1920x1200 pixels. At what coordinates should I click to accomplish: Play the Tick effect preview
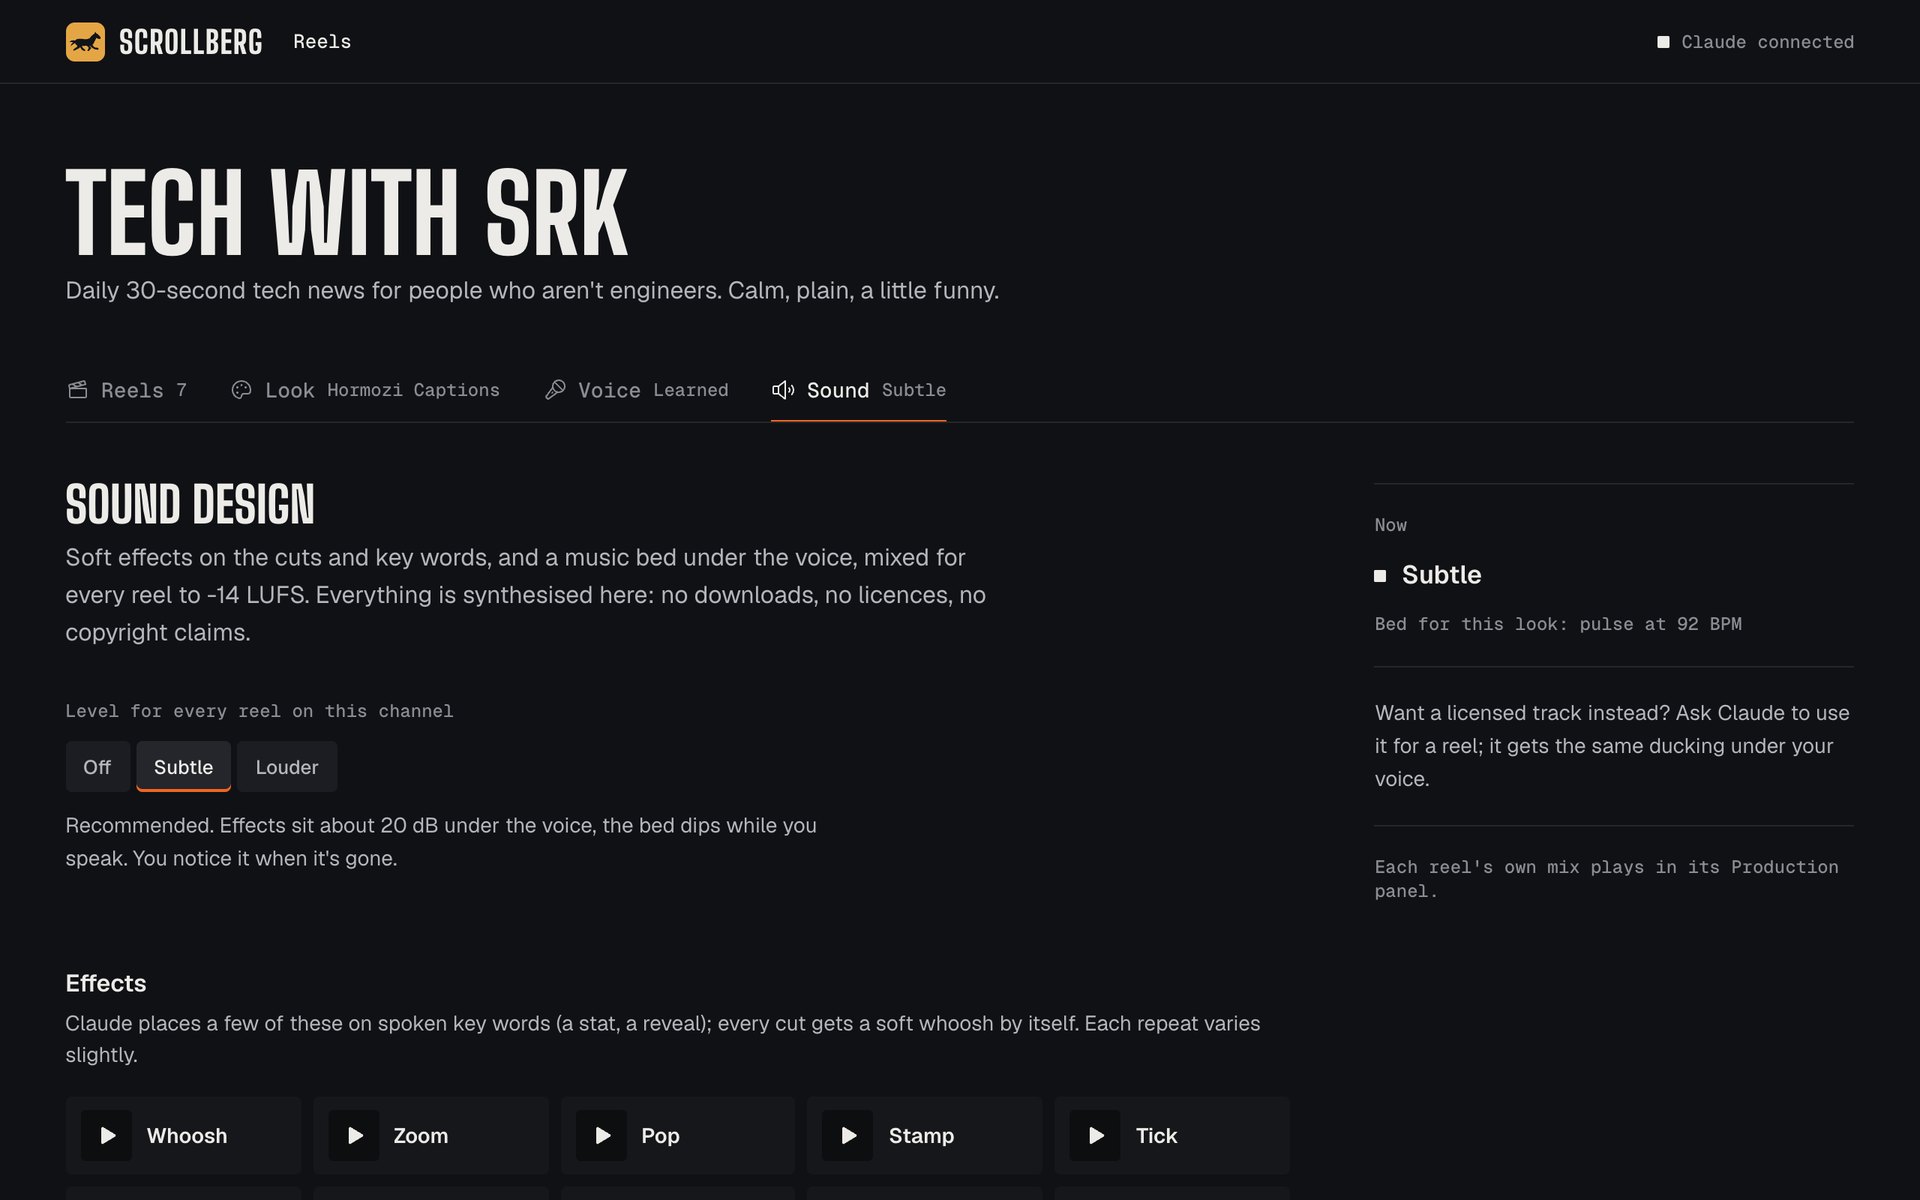[1095, 1135]
